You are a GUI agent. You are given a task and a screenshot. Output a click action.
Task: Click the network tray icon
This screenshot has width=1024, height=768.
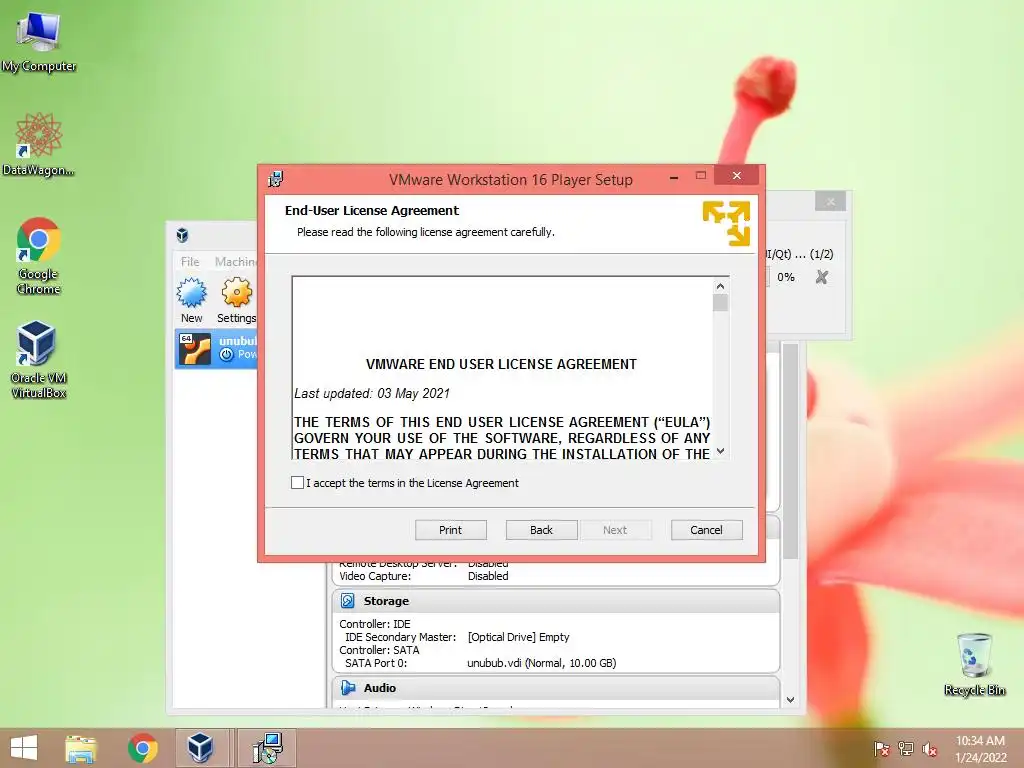tap(906, 749)
